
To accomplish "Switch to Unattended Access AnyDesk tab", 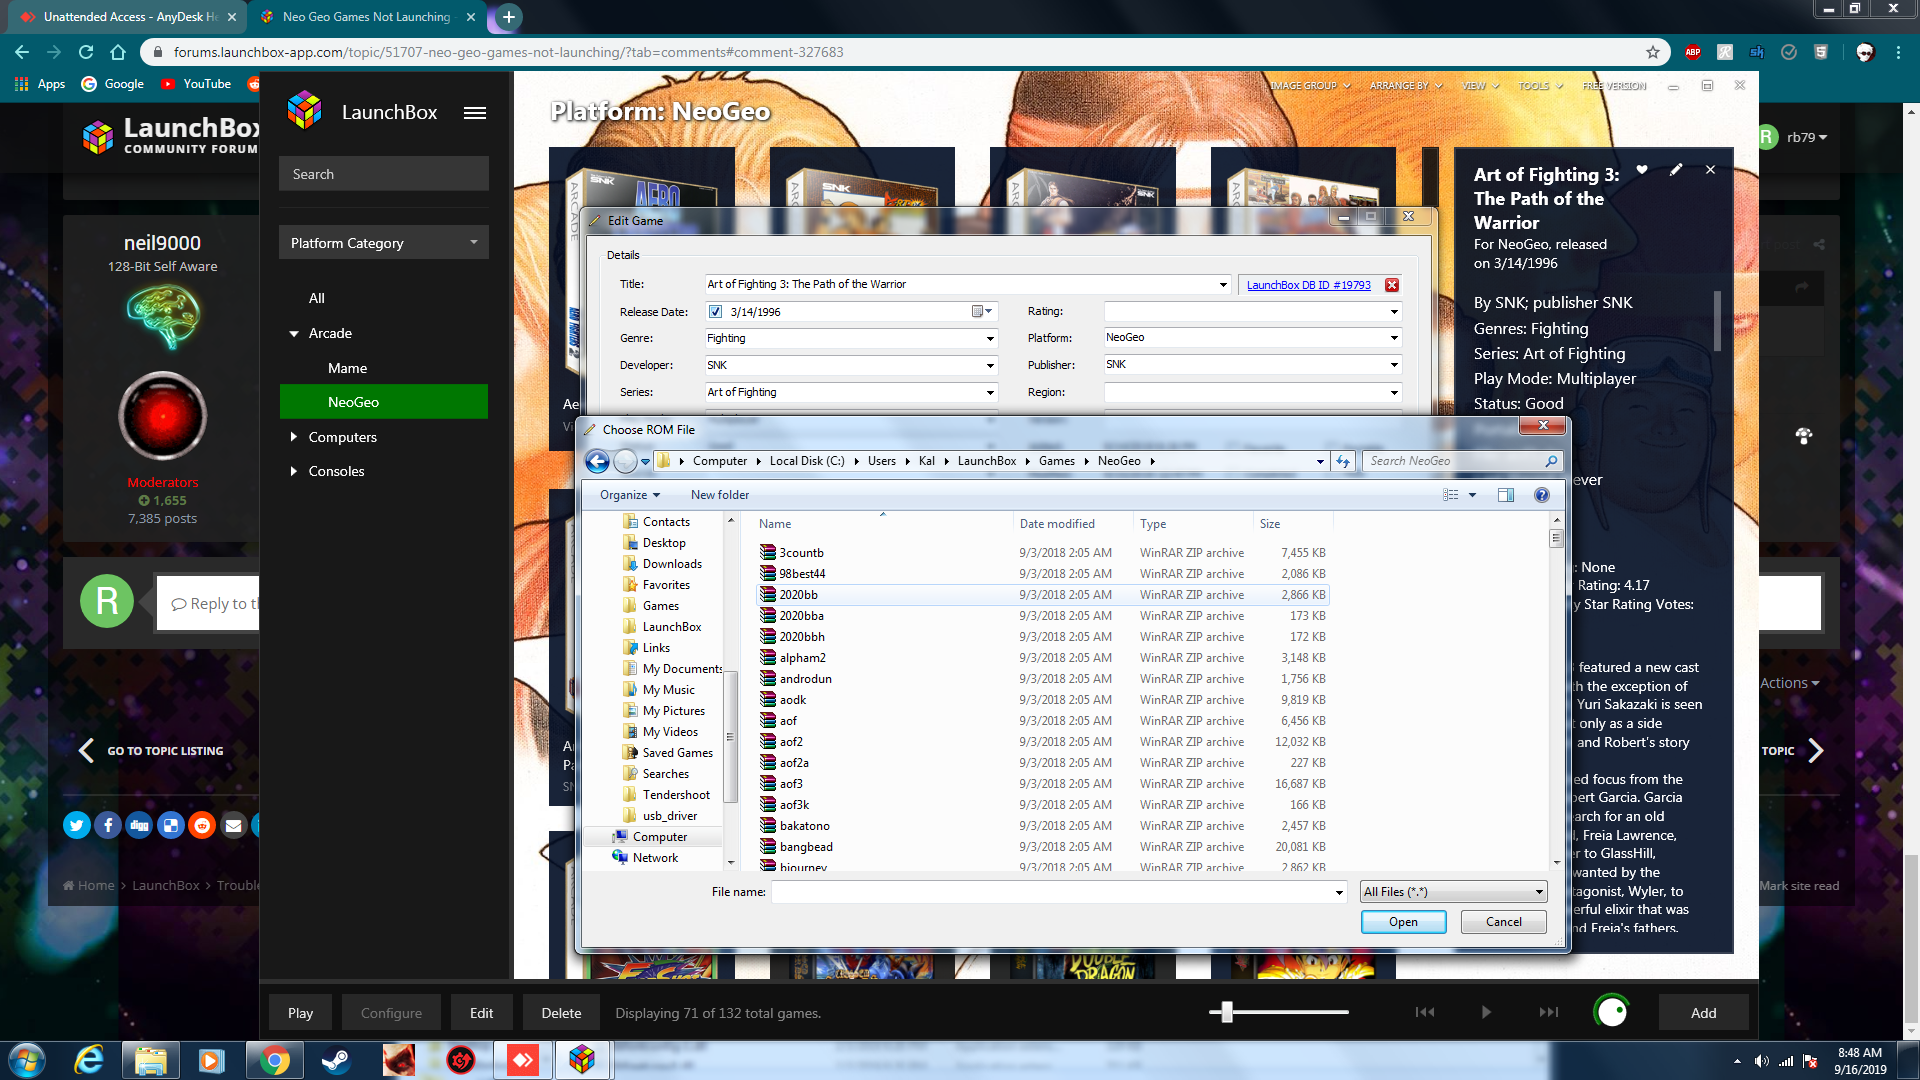I will pyautogui.click(x=128, y=17).
